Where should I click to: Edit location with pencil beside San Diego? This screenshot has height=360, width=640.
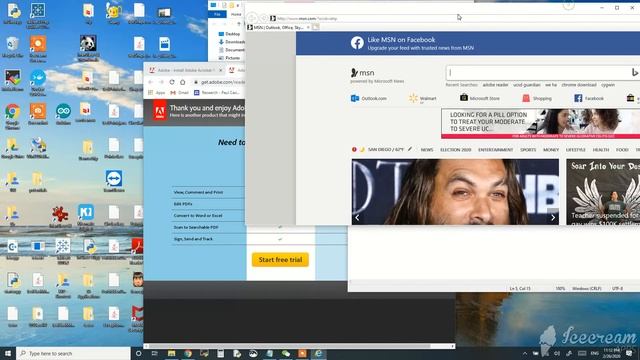(x=410, y=149)
